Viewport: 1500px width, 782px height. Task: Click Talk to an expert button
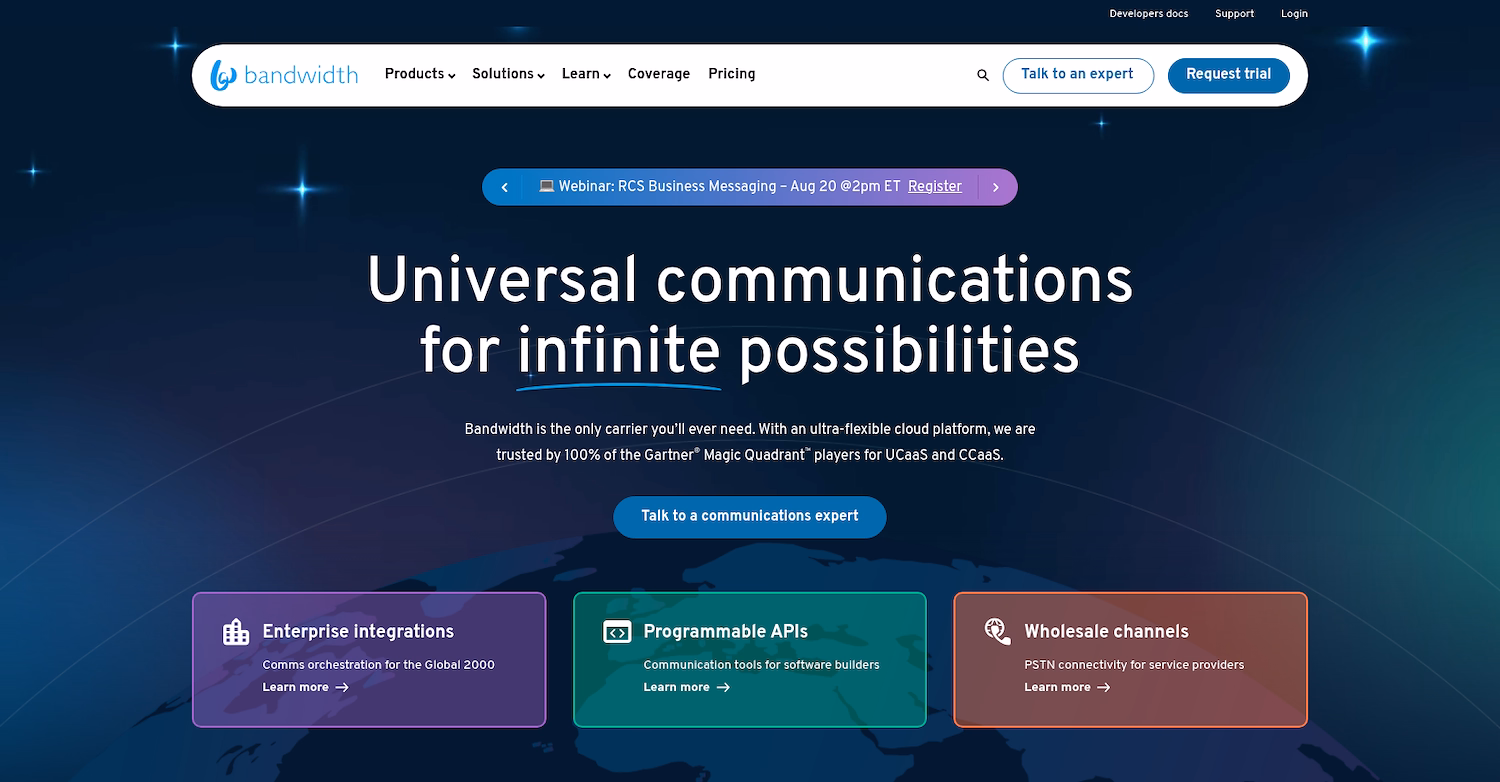1078,75
